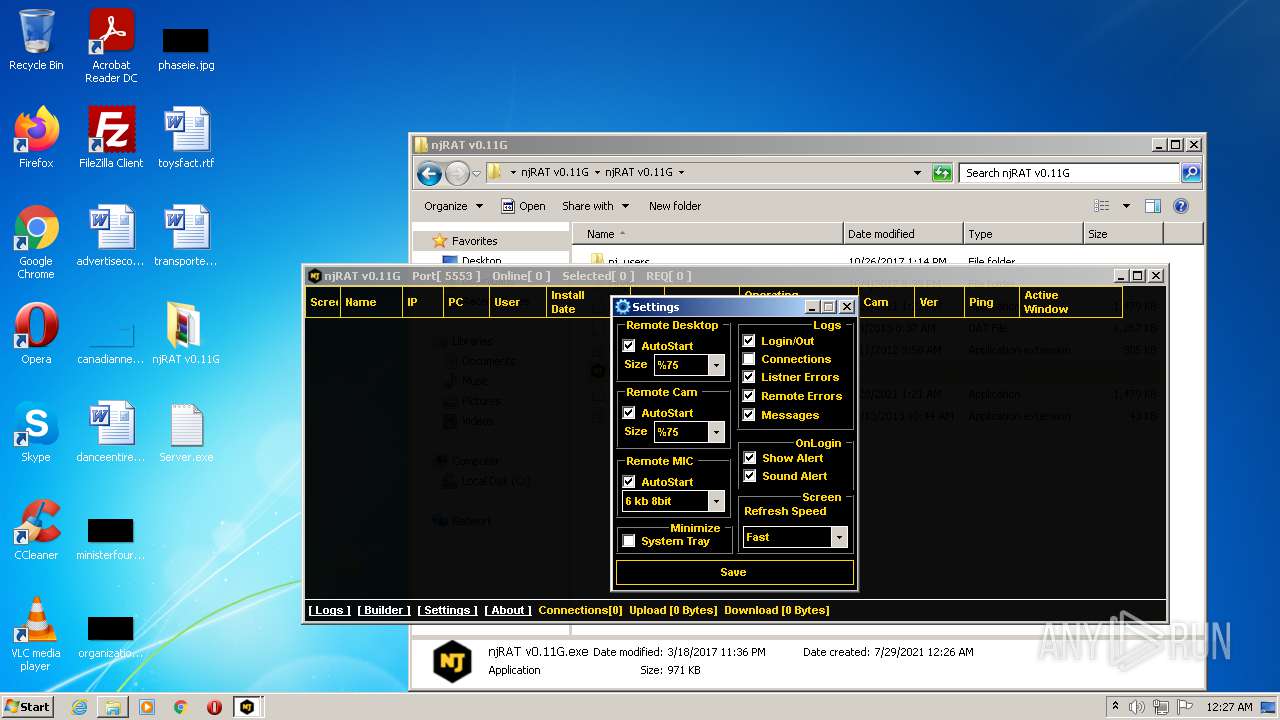
Task: Open njRAT Logs tab
Action: [329, 610]
